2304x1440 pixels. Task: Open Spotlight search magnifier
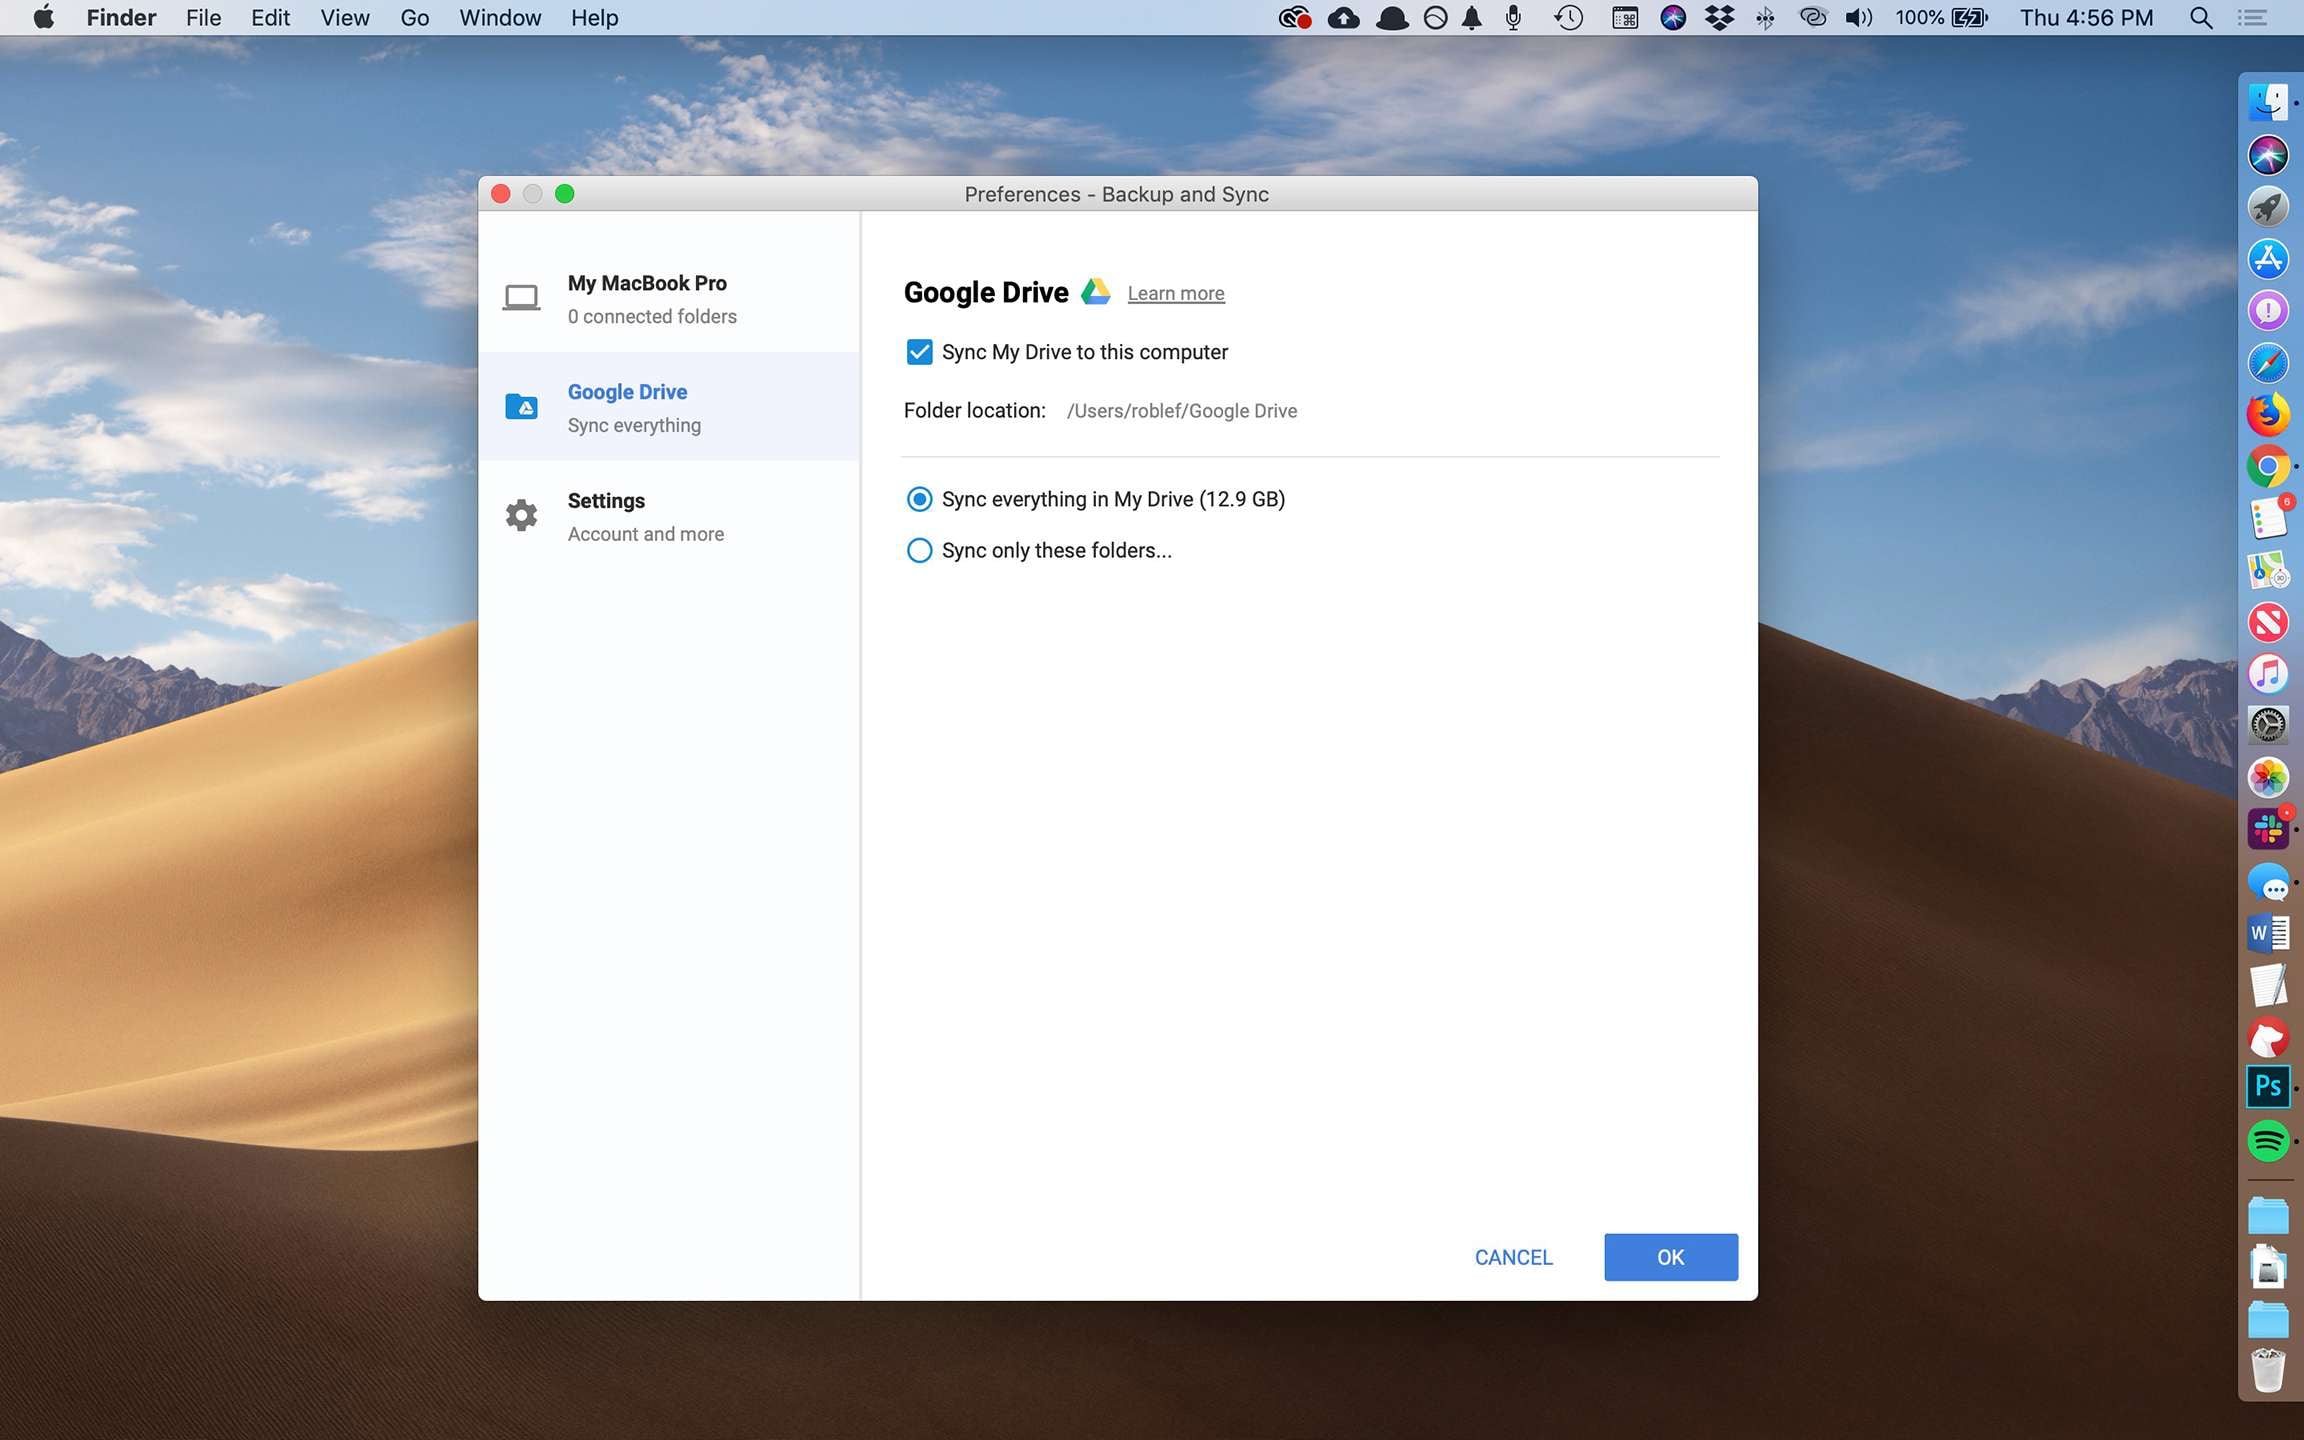(x=2200, y=18)
